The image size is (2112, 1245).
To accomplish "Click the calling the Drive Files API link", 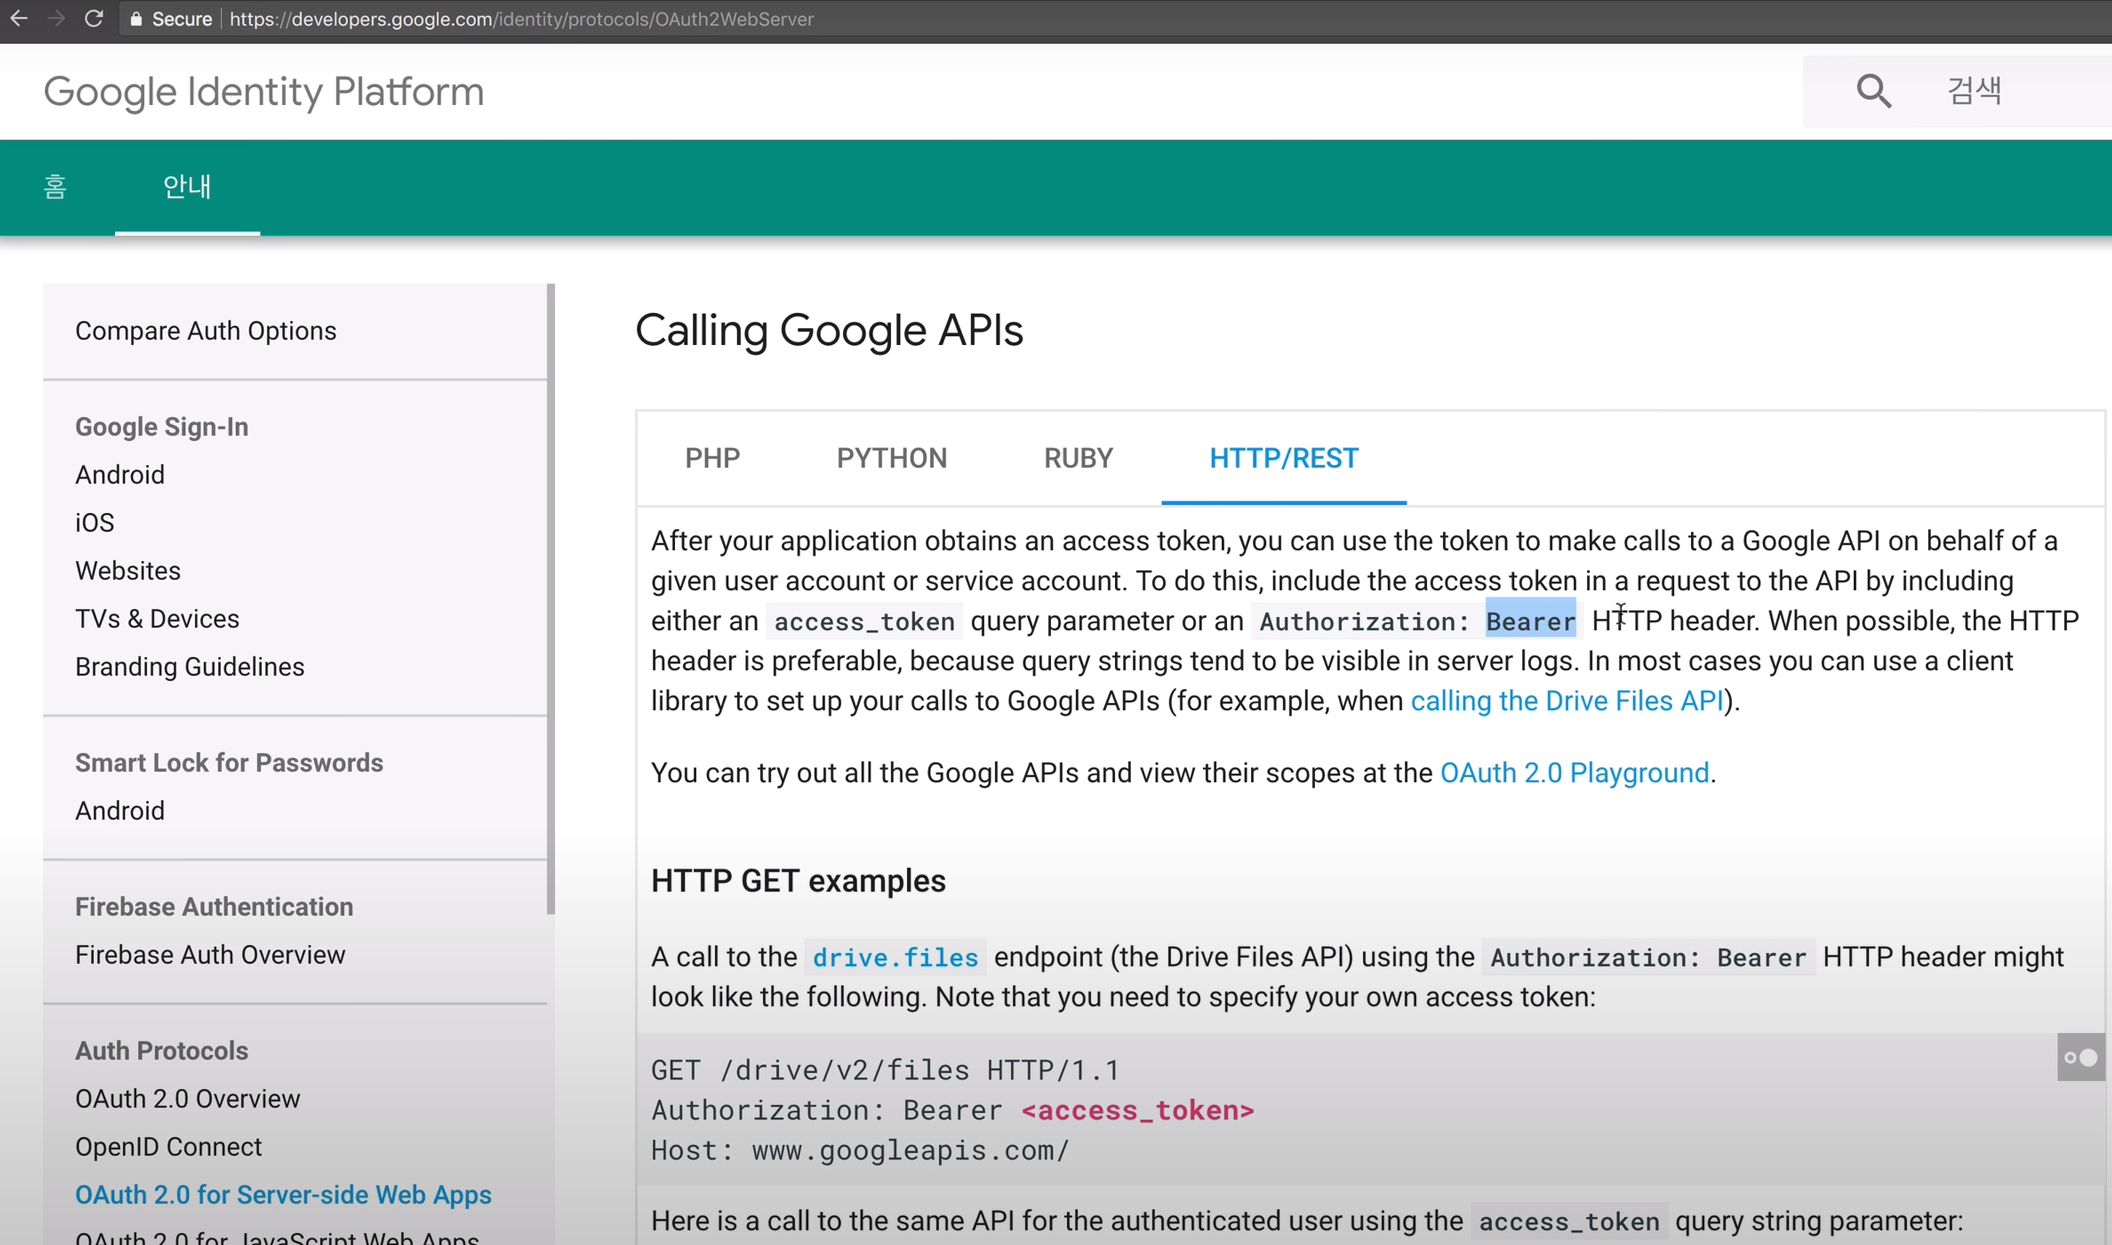I will pyautogui.click(x=1566, y=700).
